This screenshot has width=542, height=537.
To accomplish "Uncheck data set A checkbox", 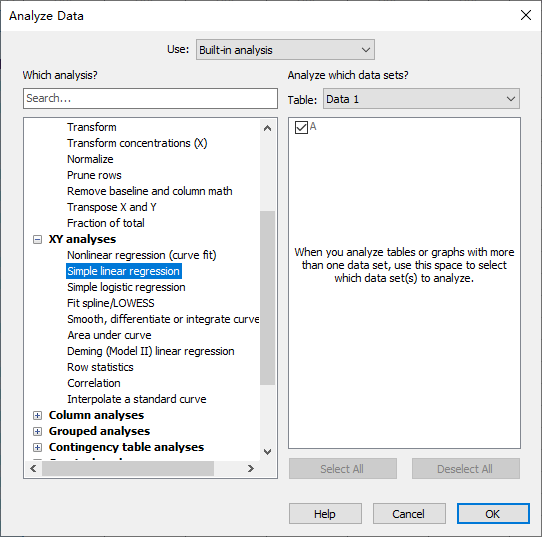I will 301,128.
